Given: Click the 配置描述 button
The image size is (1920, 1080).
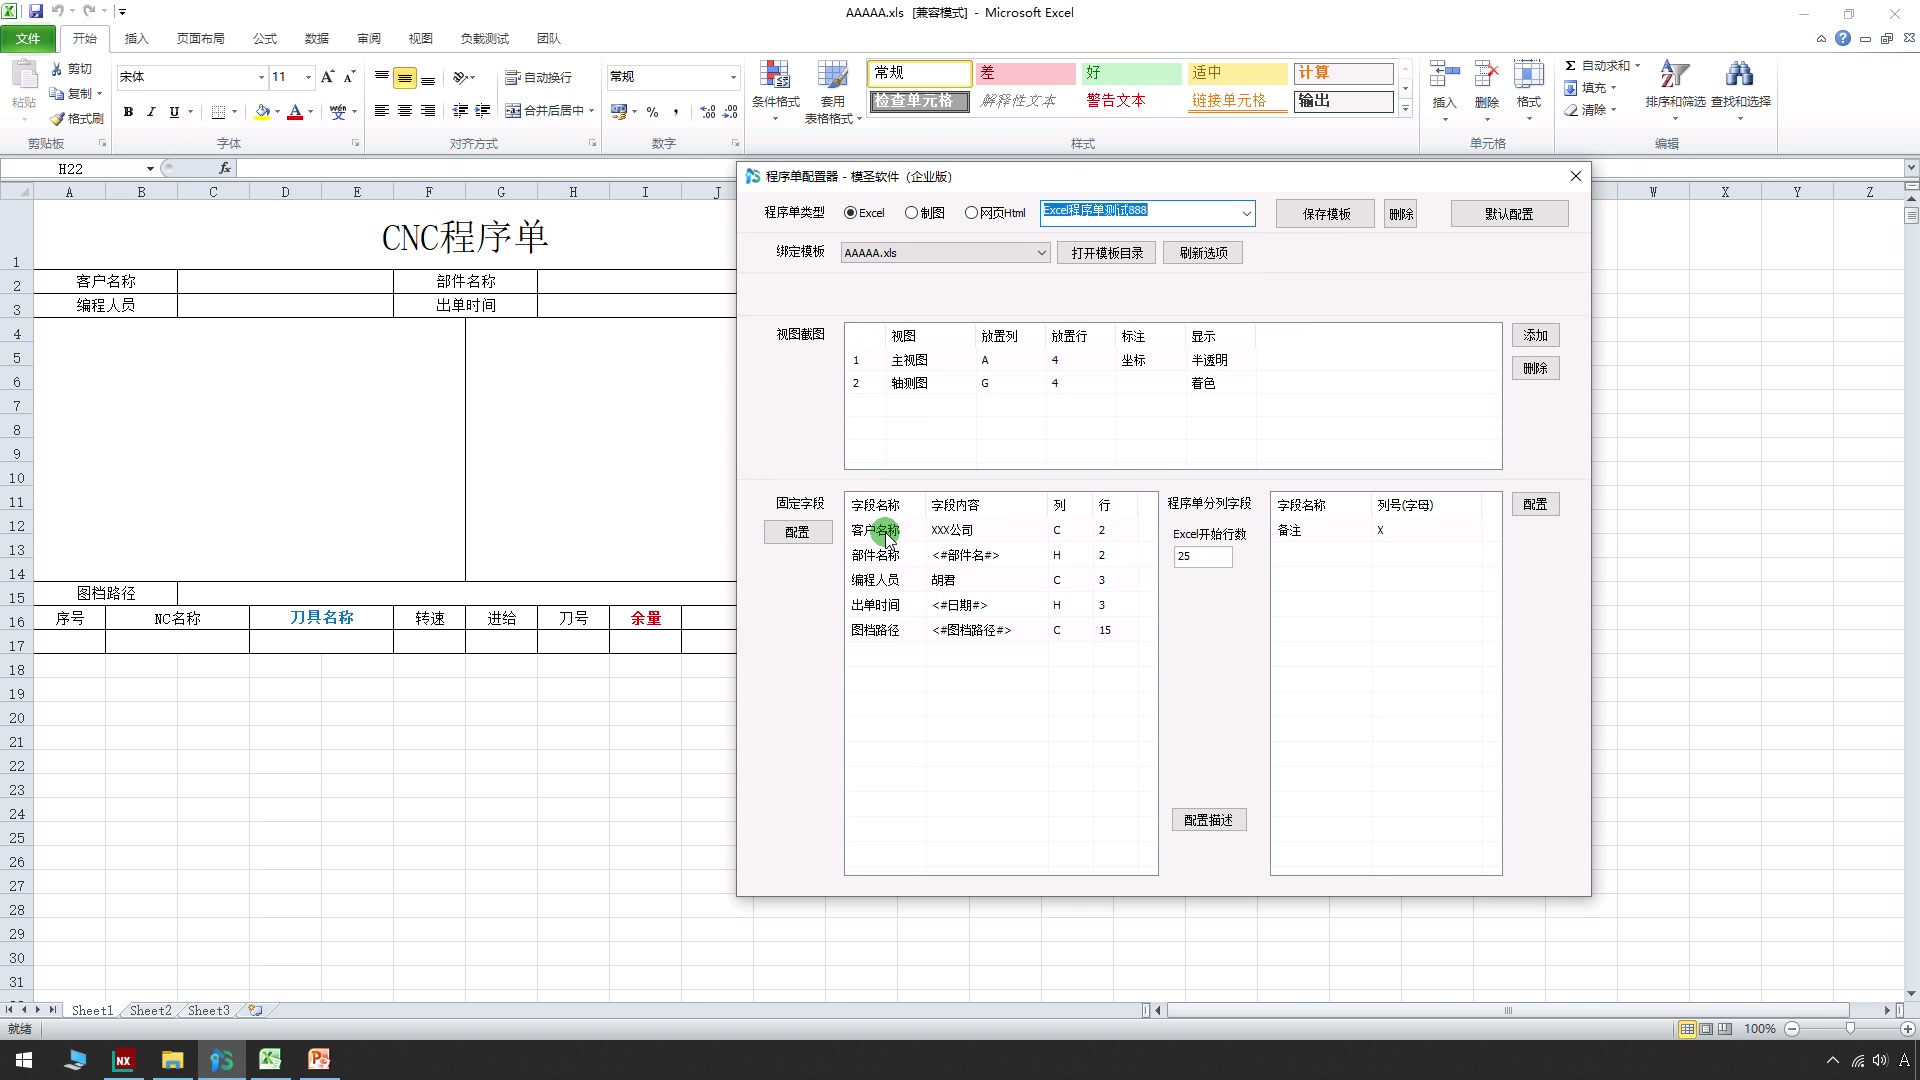Looking at the screenshot, I should click(x=1208, y=820).
